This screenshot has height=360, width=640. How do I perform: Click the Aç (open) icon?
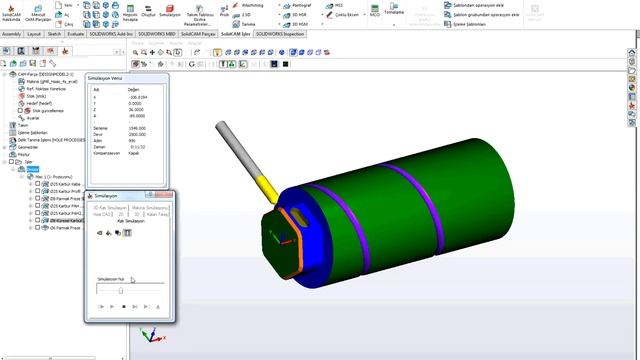[62, 15]
